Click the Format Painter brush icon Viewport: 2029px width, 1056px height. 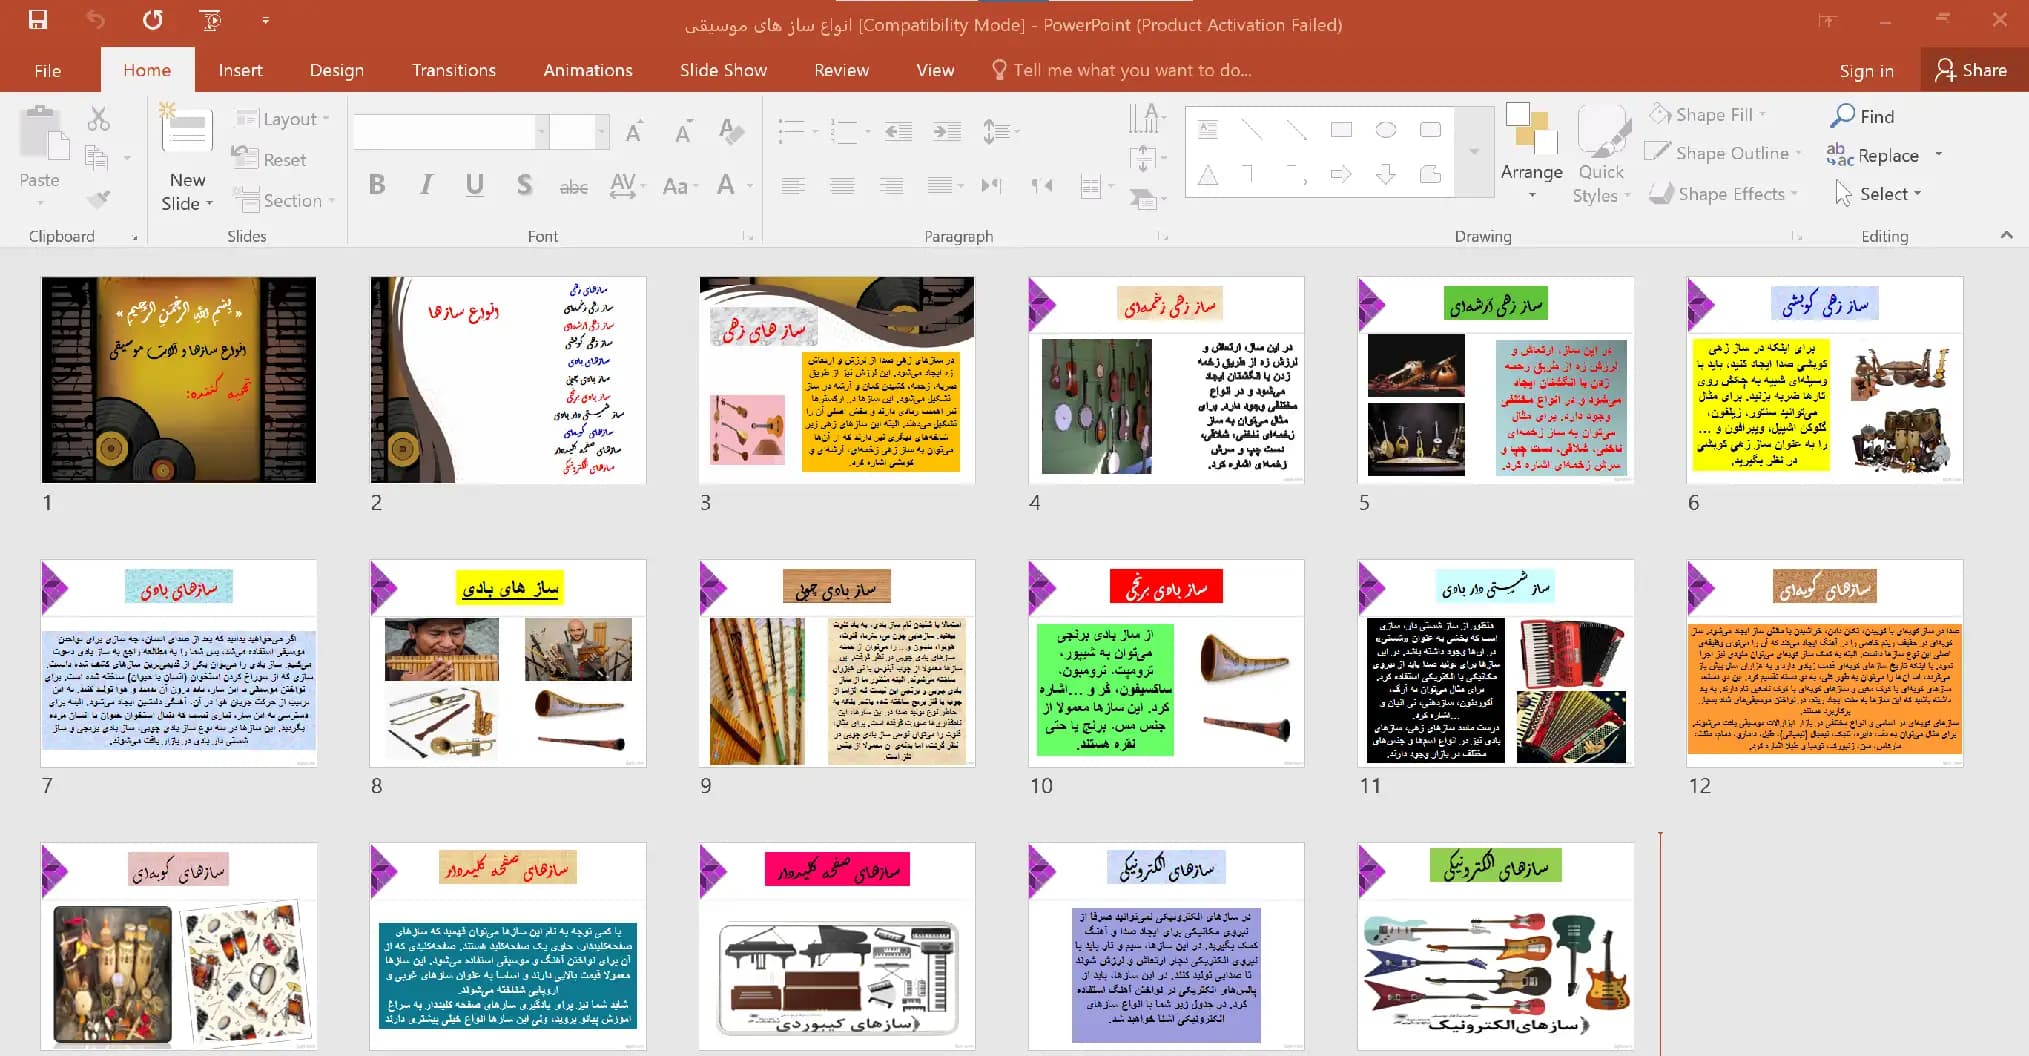point(98,199)
